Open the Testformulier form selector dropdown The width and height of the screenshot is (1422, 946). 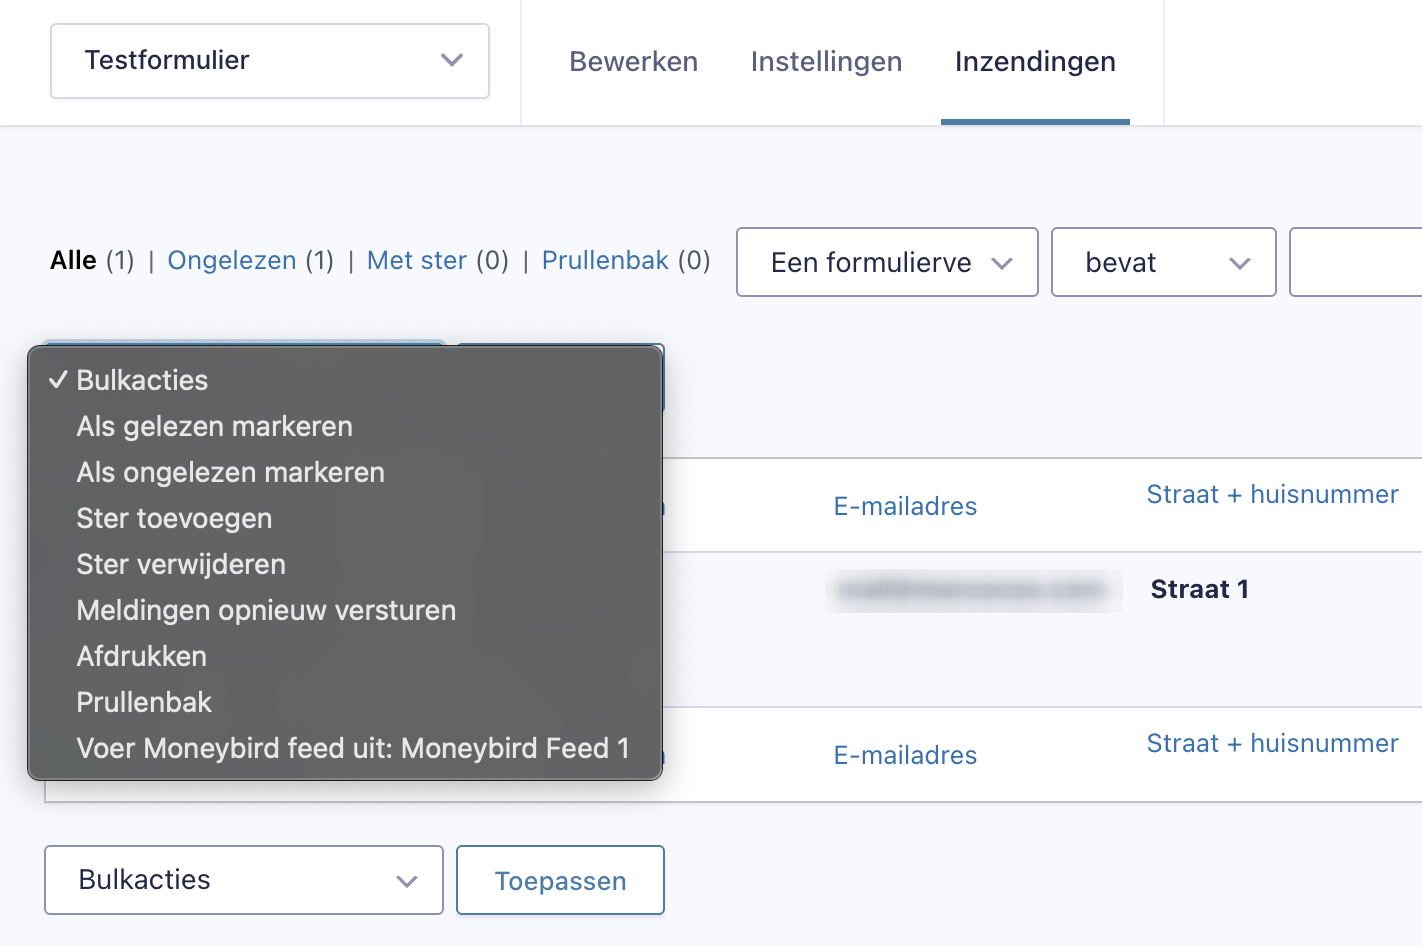pos(269,61)
